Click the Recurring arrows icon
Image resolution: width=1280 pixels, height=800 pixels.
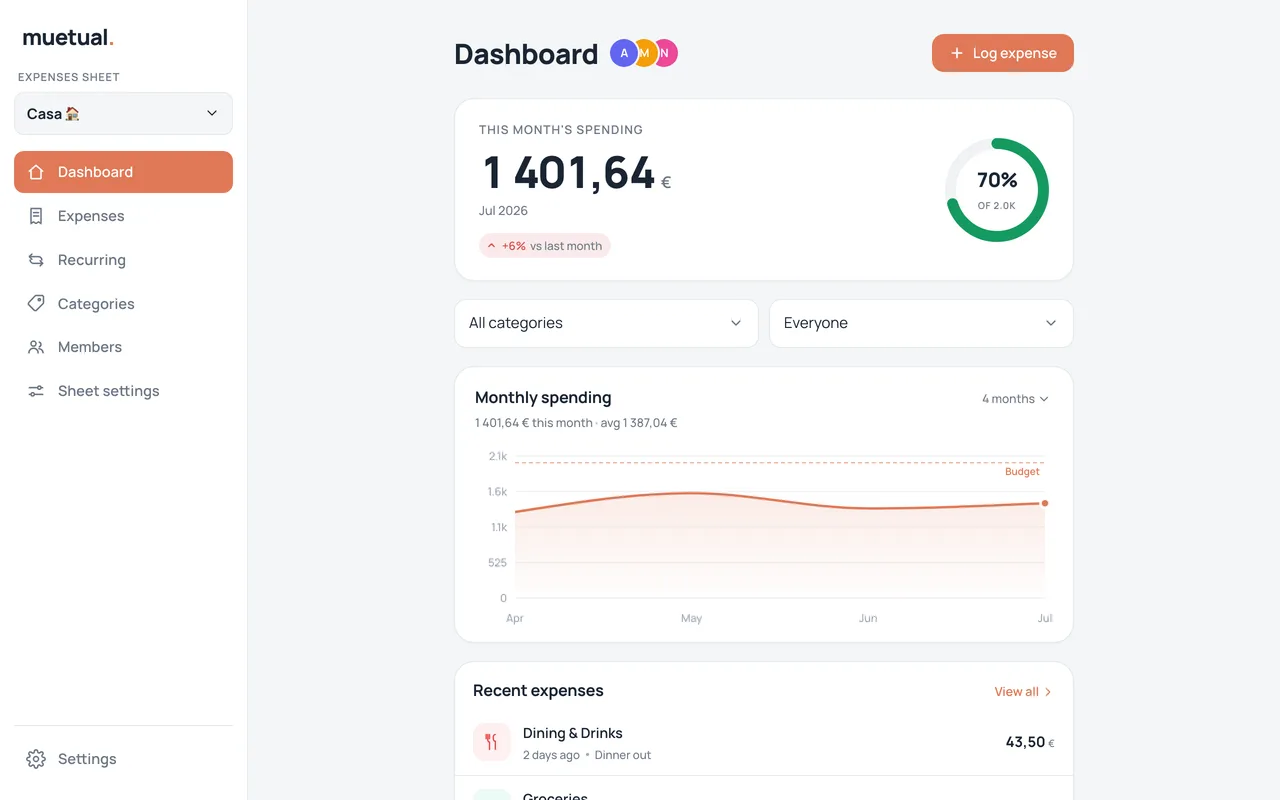tap(36, 260)
